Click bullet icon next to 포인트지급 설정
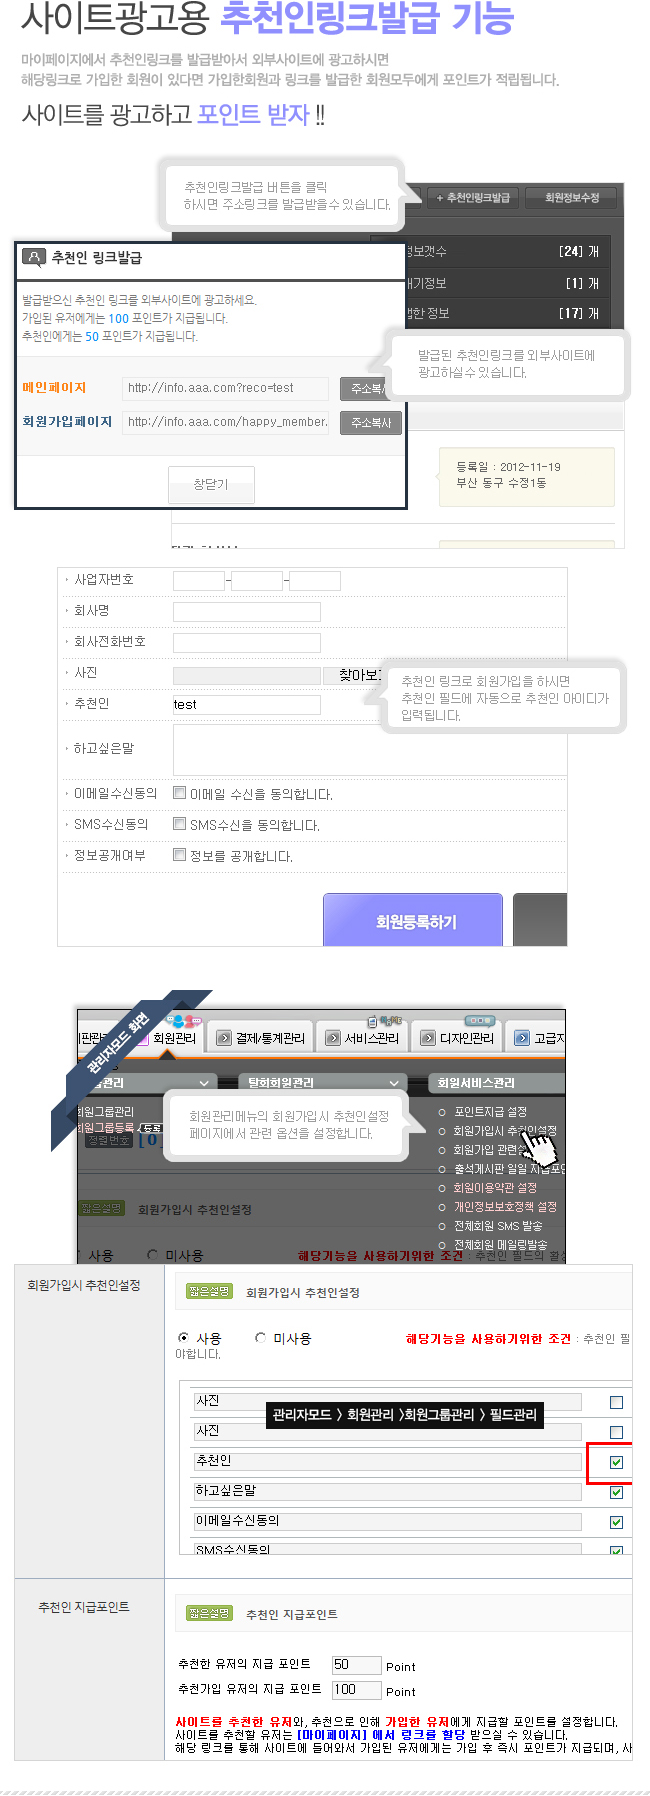Screen dimensions: 650x1796 click(442, 1112)
